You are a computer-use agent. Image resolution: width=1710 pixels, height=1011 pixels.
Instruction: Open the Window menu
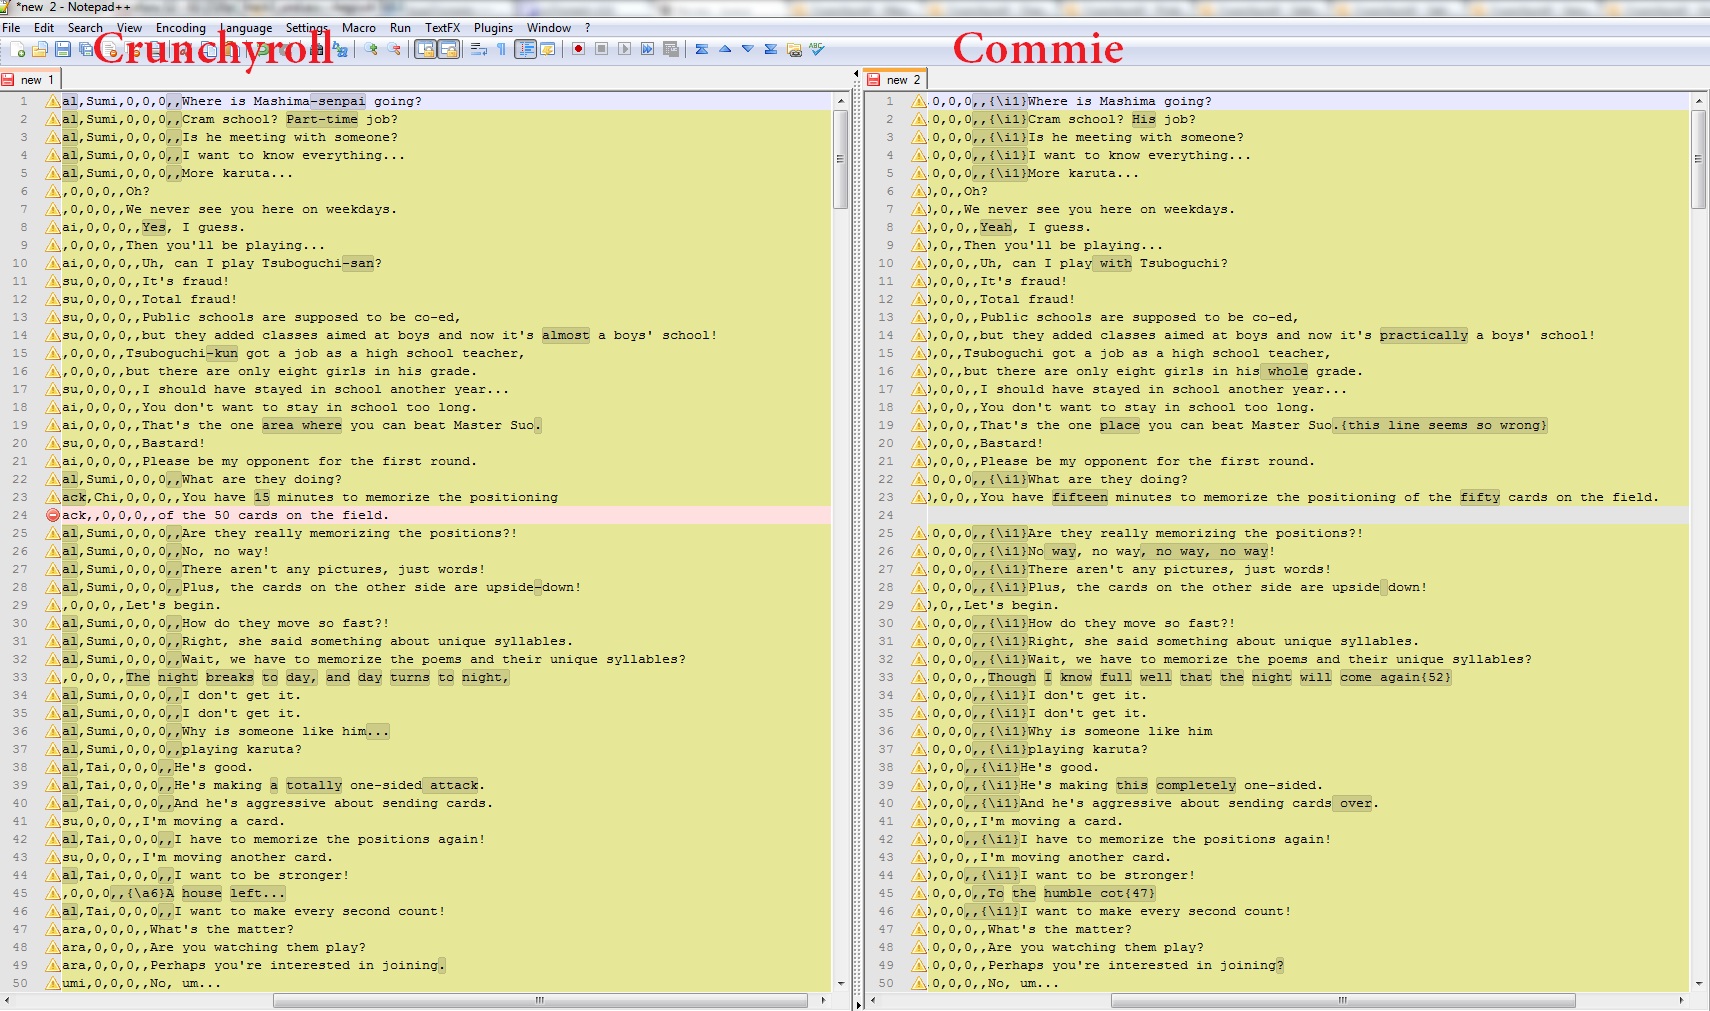549,28
